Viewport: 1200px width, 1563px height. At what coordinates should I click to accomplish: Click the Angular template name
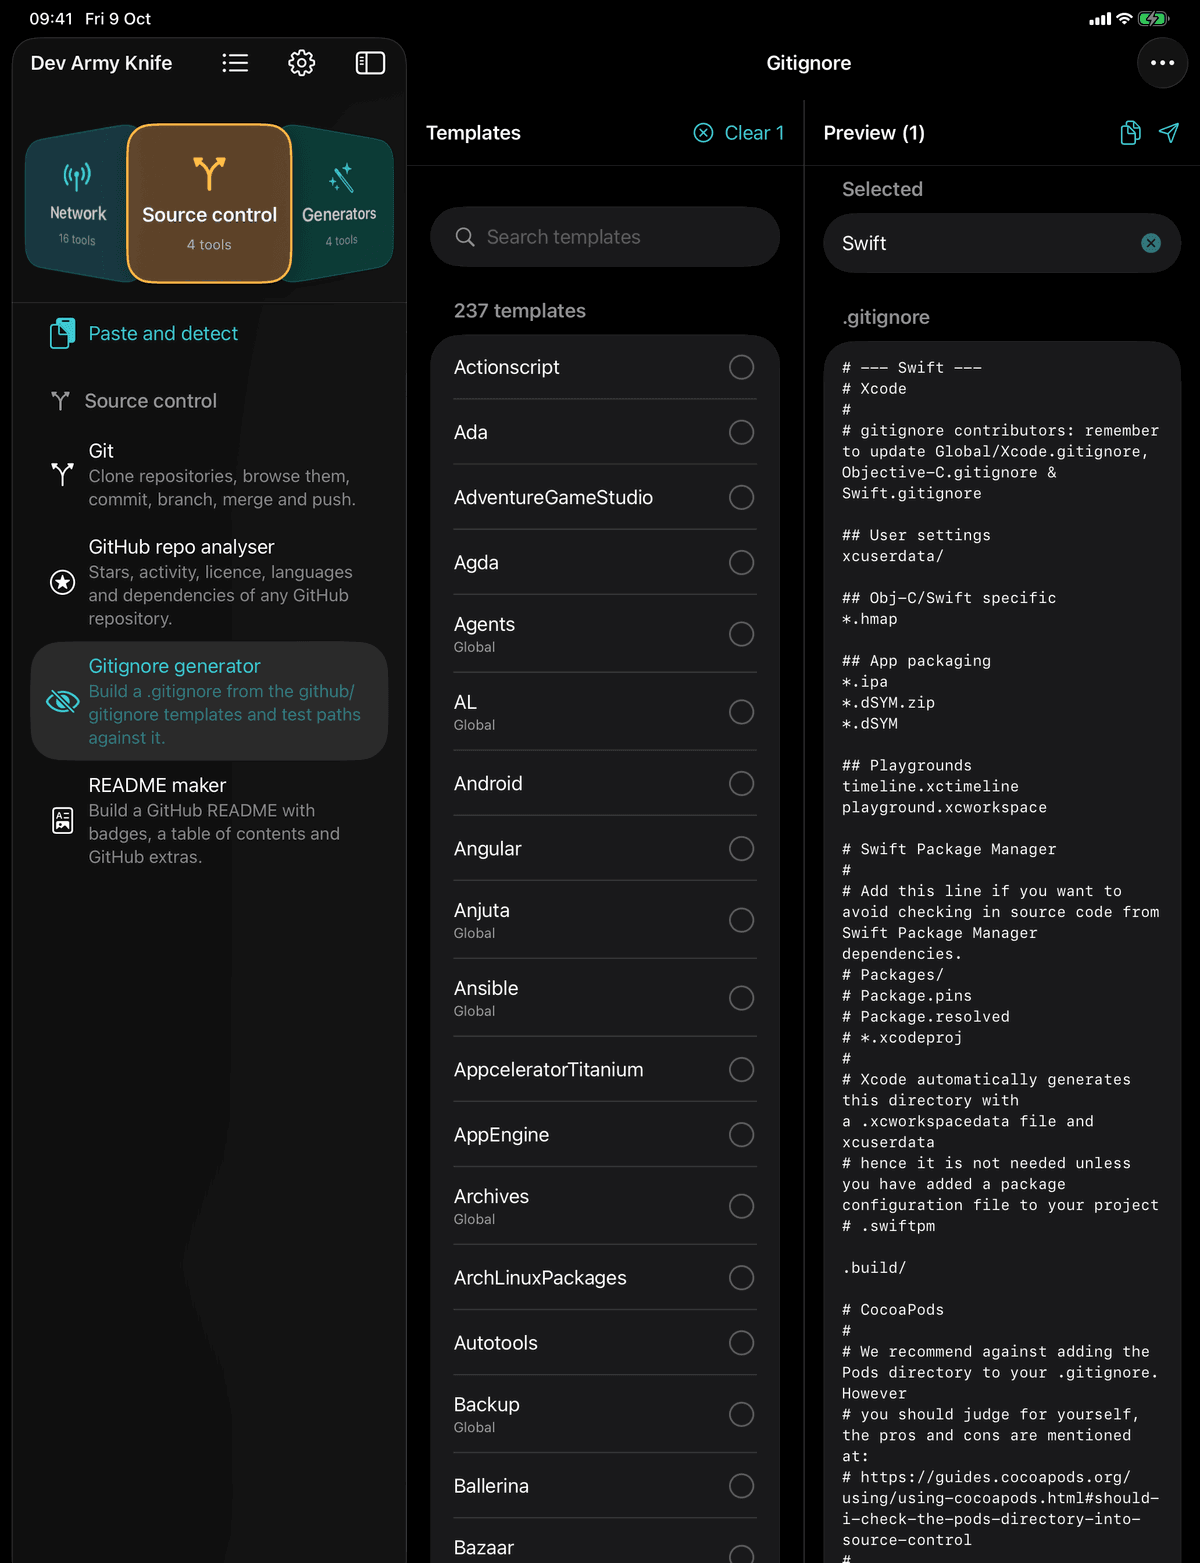coord(487,848)
